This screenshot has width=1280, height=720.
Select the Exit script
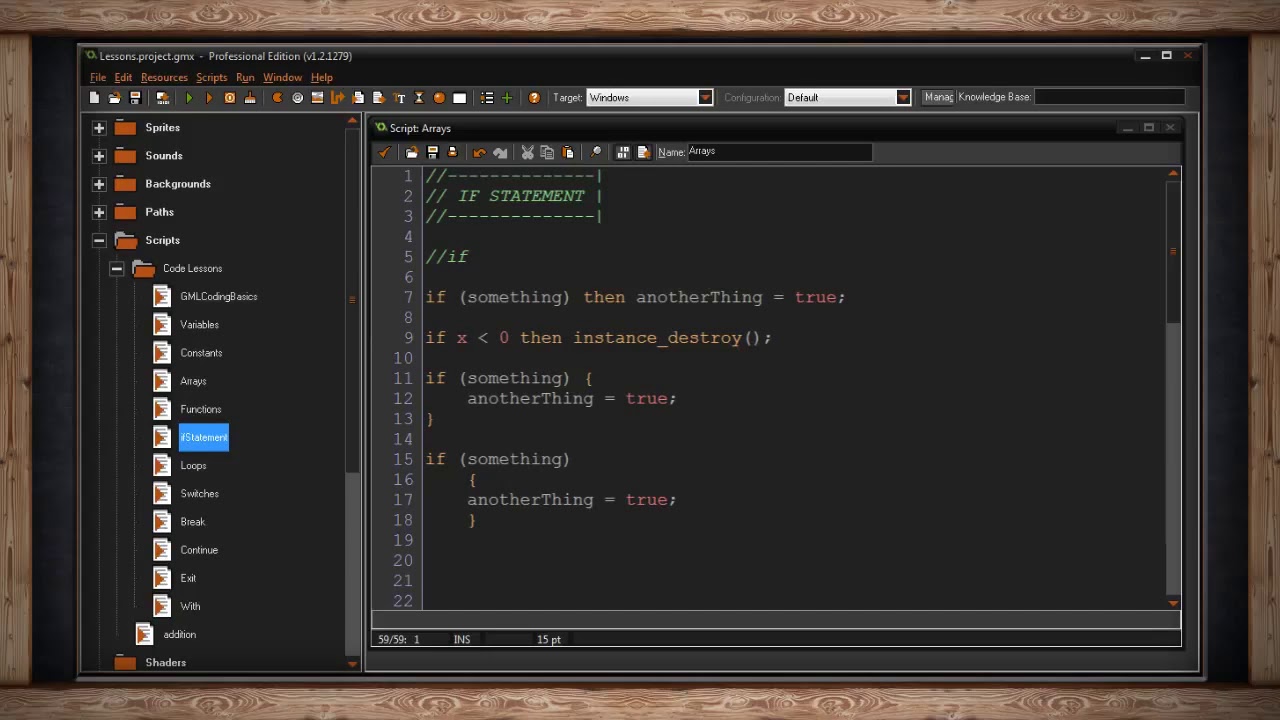(188, 578)
